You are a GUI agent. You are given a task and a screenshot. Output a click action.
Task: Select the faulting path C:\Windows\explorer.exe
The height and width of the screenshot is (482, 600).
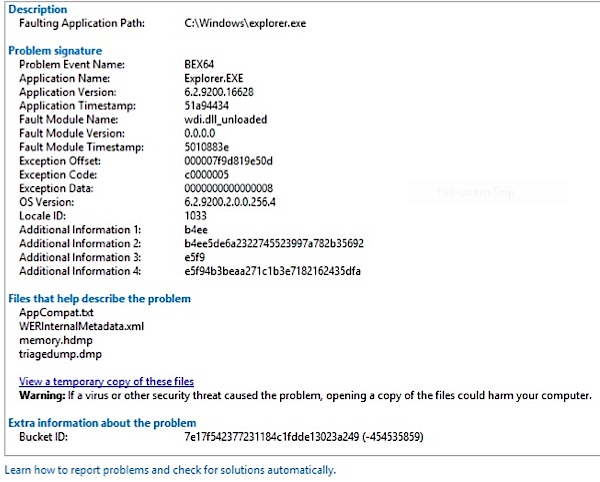coord(245,23)
